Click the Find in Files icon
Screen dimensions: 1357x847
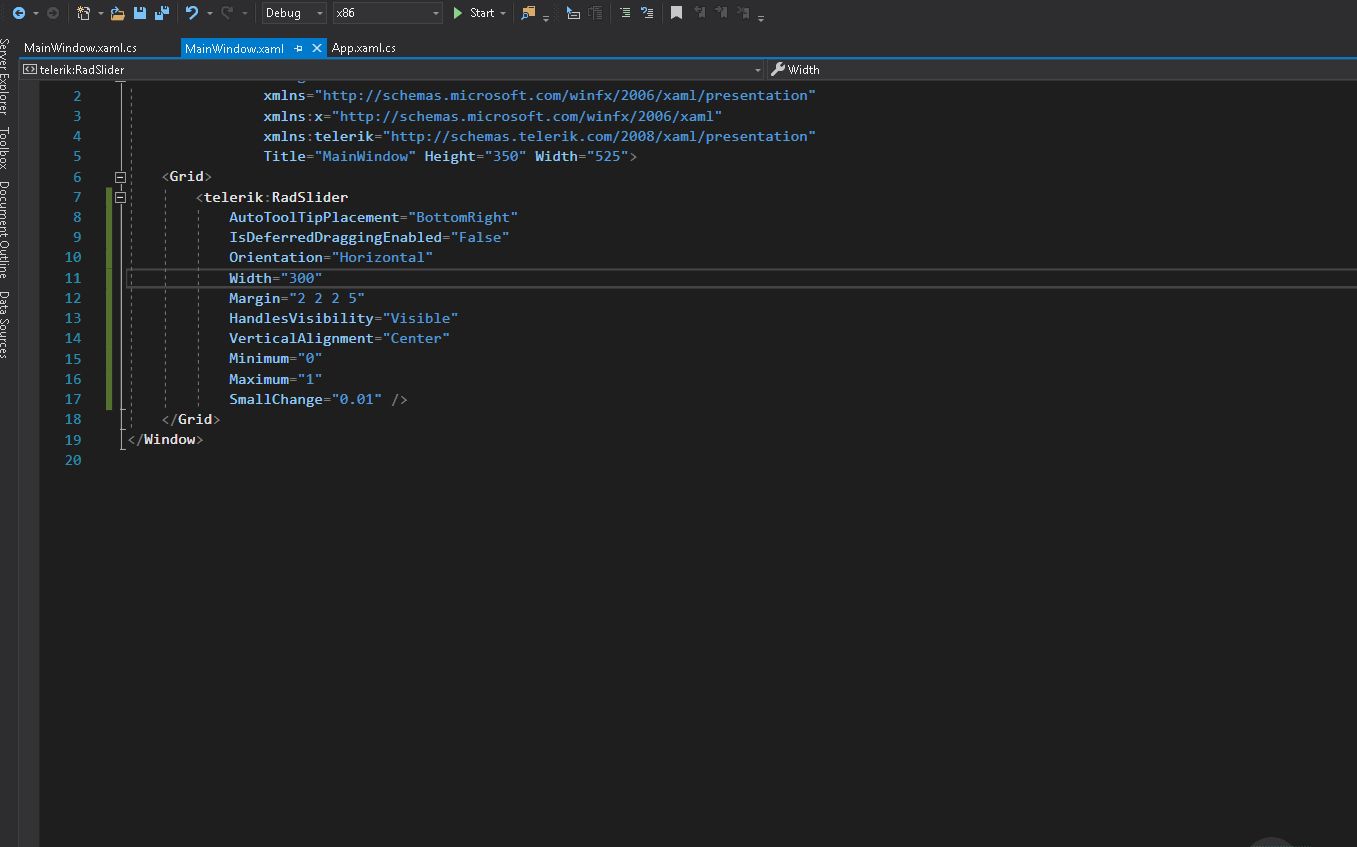[x=528, y=13]
